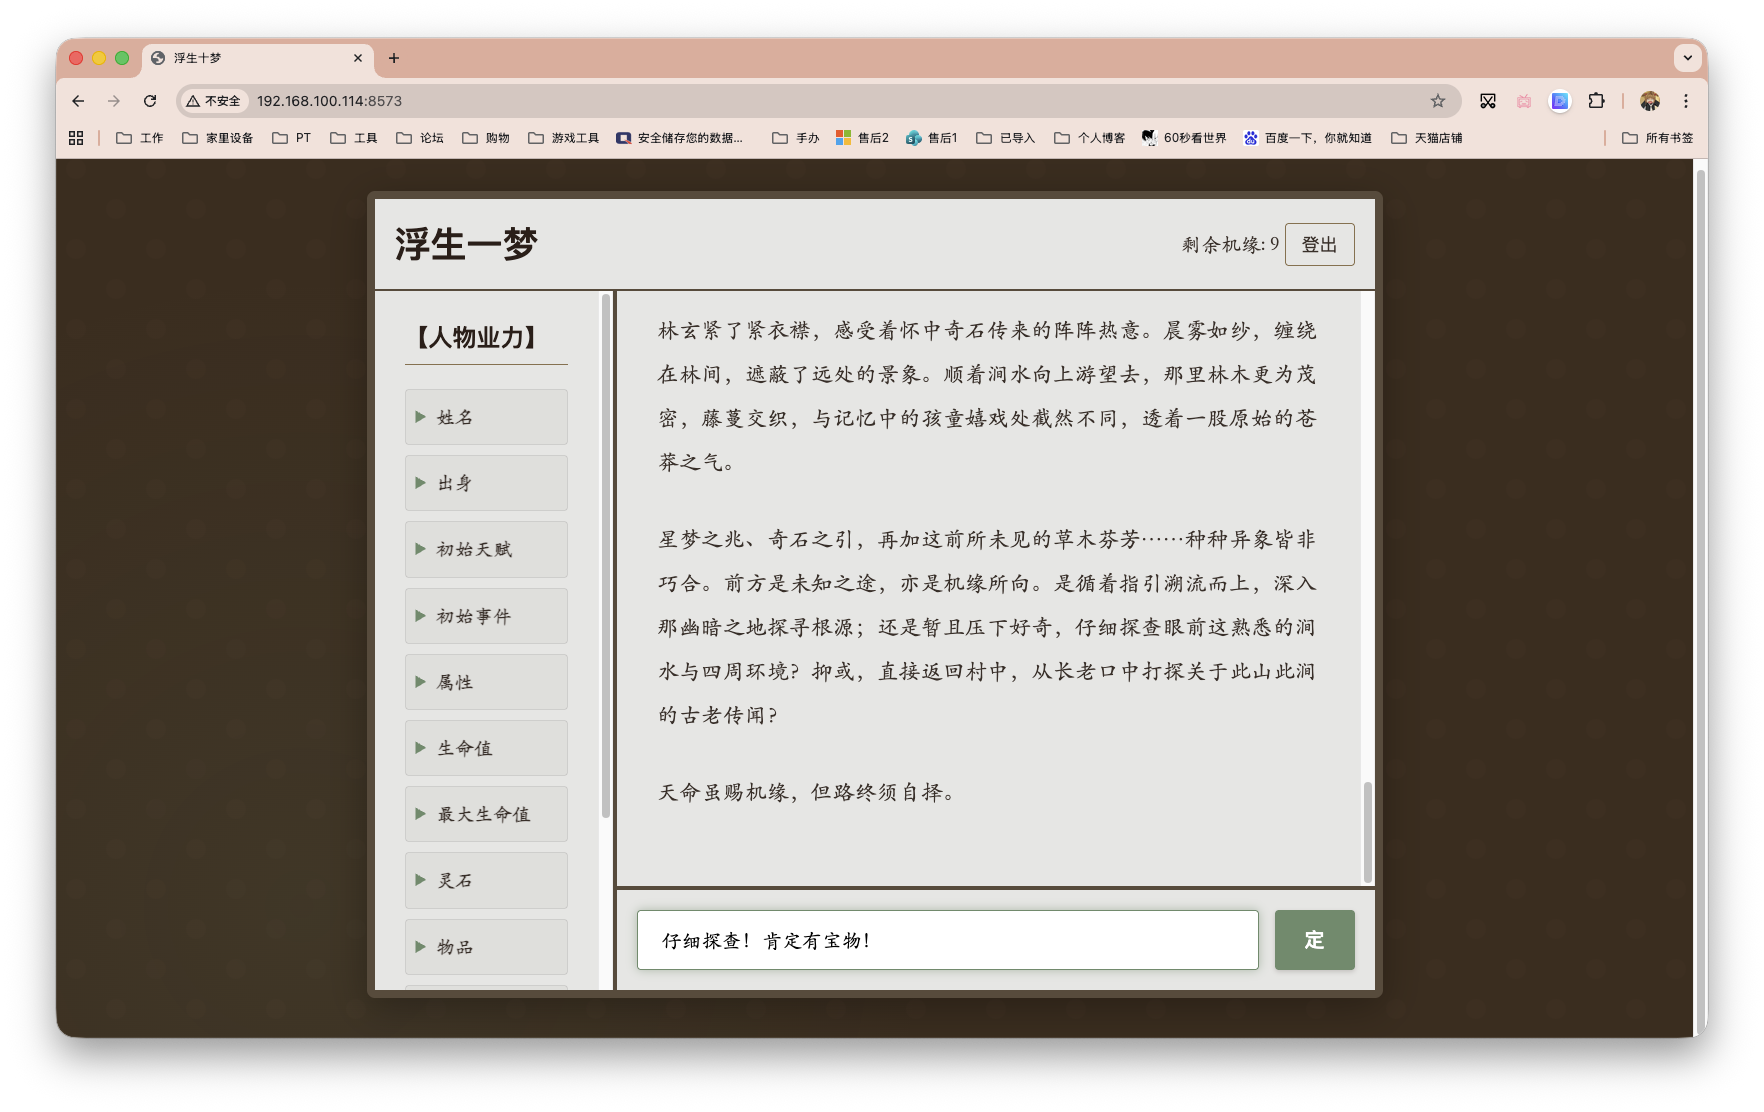Screen dimensions: 1764x1112
Task: Open the blue D extension icon
Action: pyautogui.click(x=1560, y=101)
